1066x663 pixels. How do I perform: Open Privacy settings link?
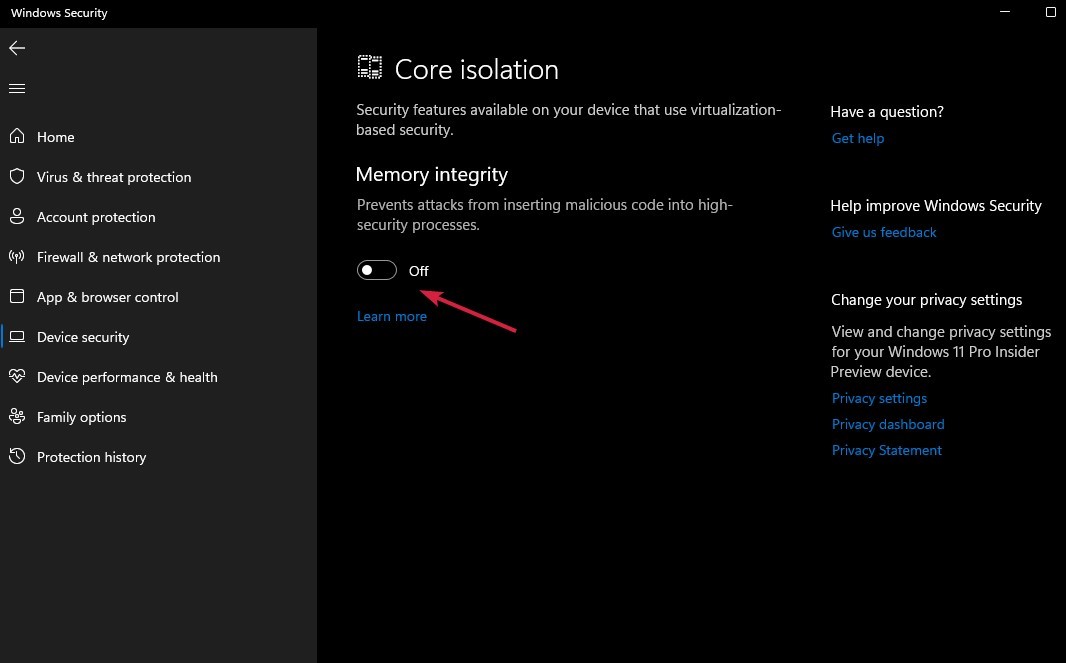pos(879,398)
